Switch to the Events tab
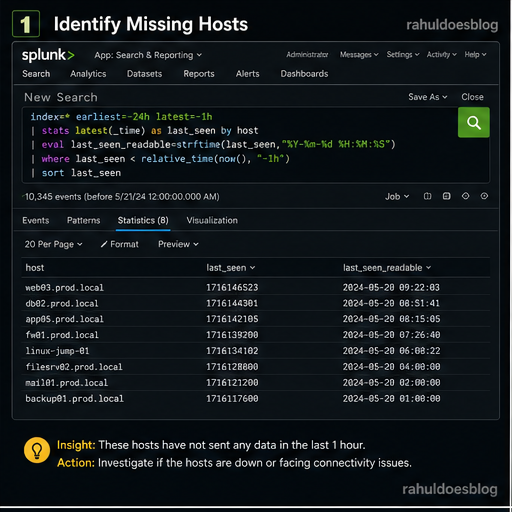The image size is (512, 512). 36,220
